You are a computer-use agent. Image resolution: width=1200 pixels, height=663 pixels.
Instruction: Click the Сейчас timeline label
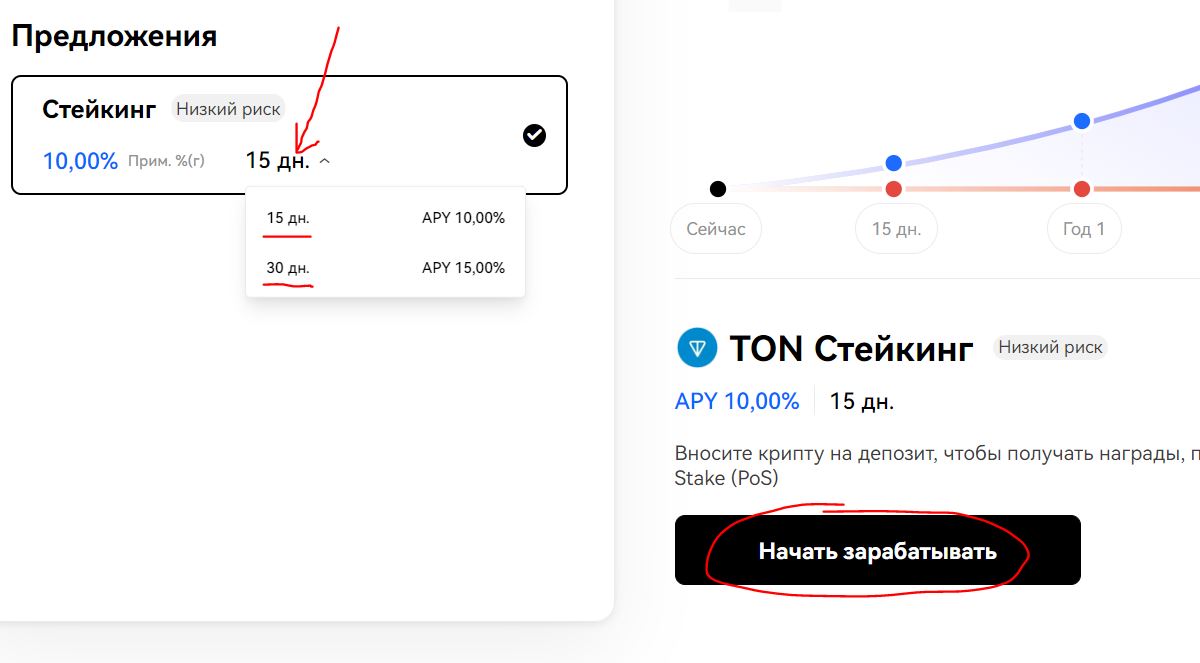click(x=716, y=229)
